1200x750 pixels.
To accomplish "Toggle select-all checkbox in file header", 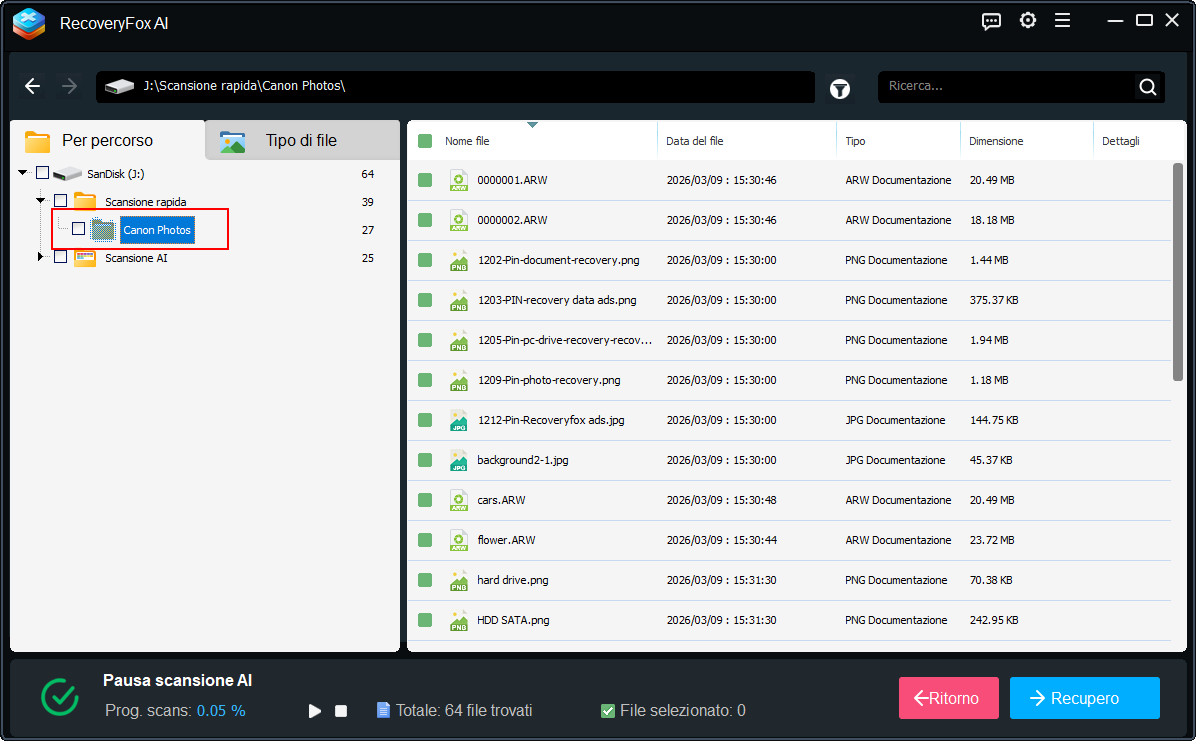I will point(425,141).
